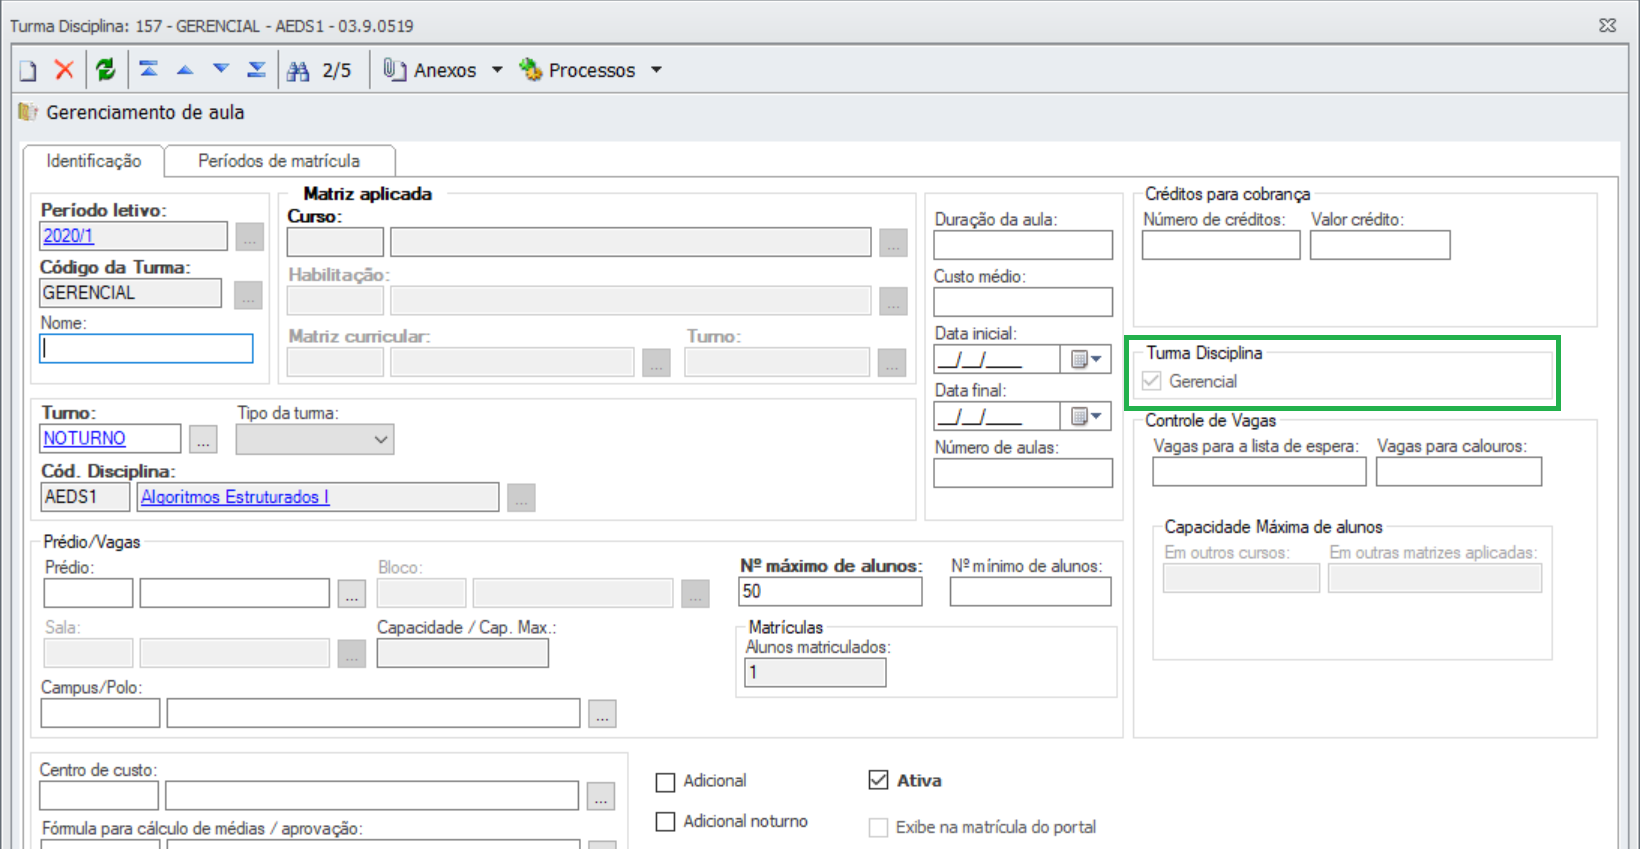Click the Código da Turma GERENCIAL field
Screen dimensions: 1640x849
pos(130,293)
